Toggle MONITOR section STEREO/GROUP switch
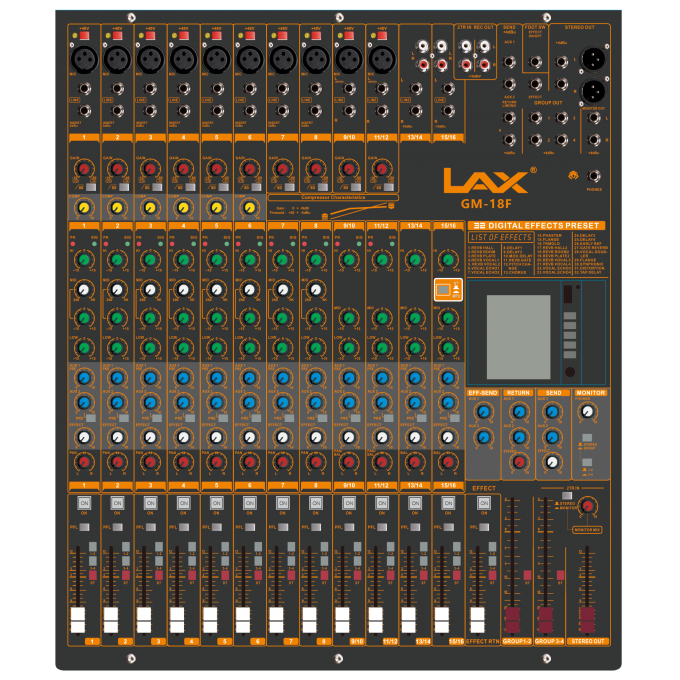 [587, 438]
